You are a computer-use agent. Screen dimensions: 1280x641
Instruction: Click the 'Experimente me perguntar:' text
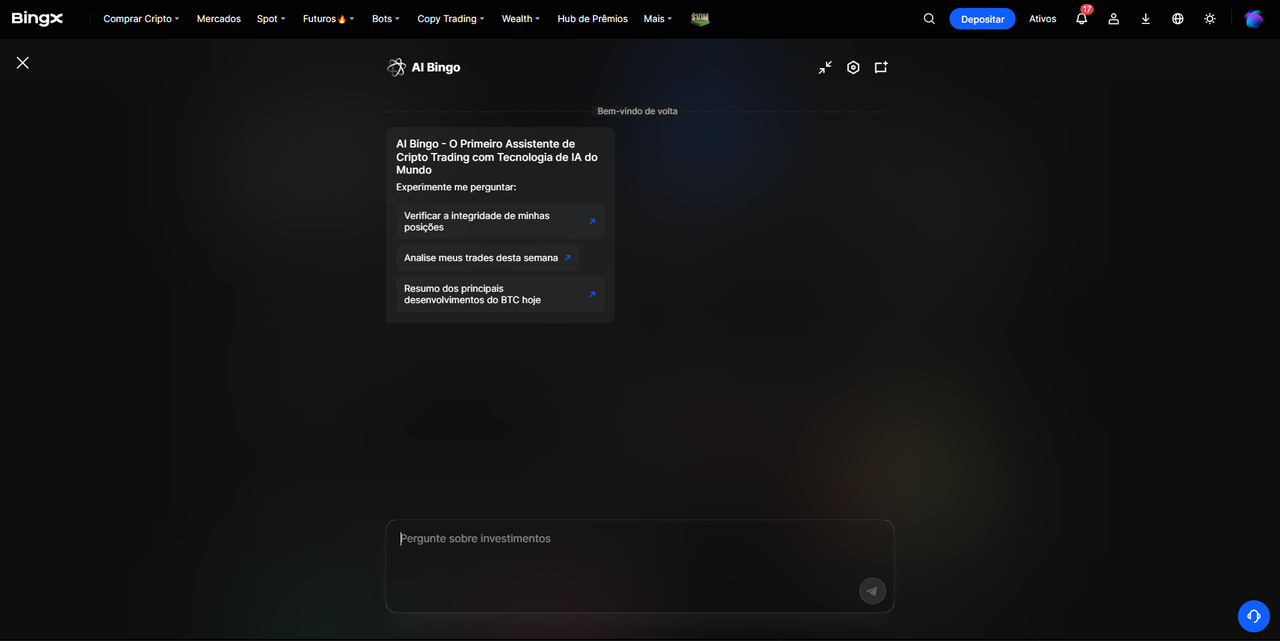coord(456,187)
